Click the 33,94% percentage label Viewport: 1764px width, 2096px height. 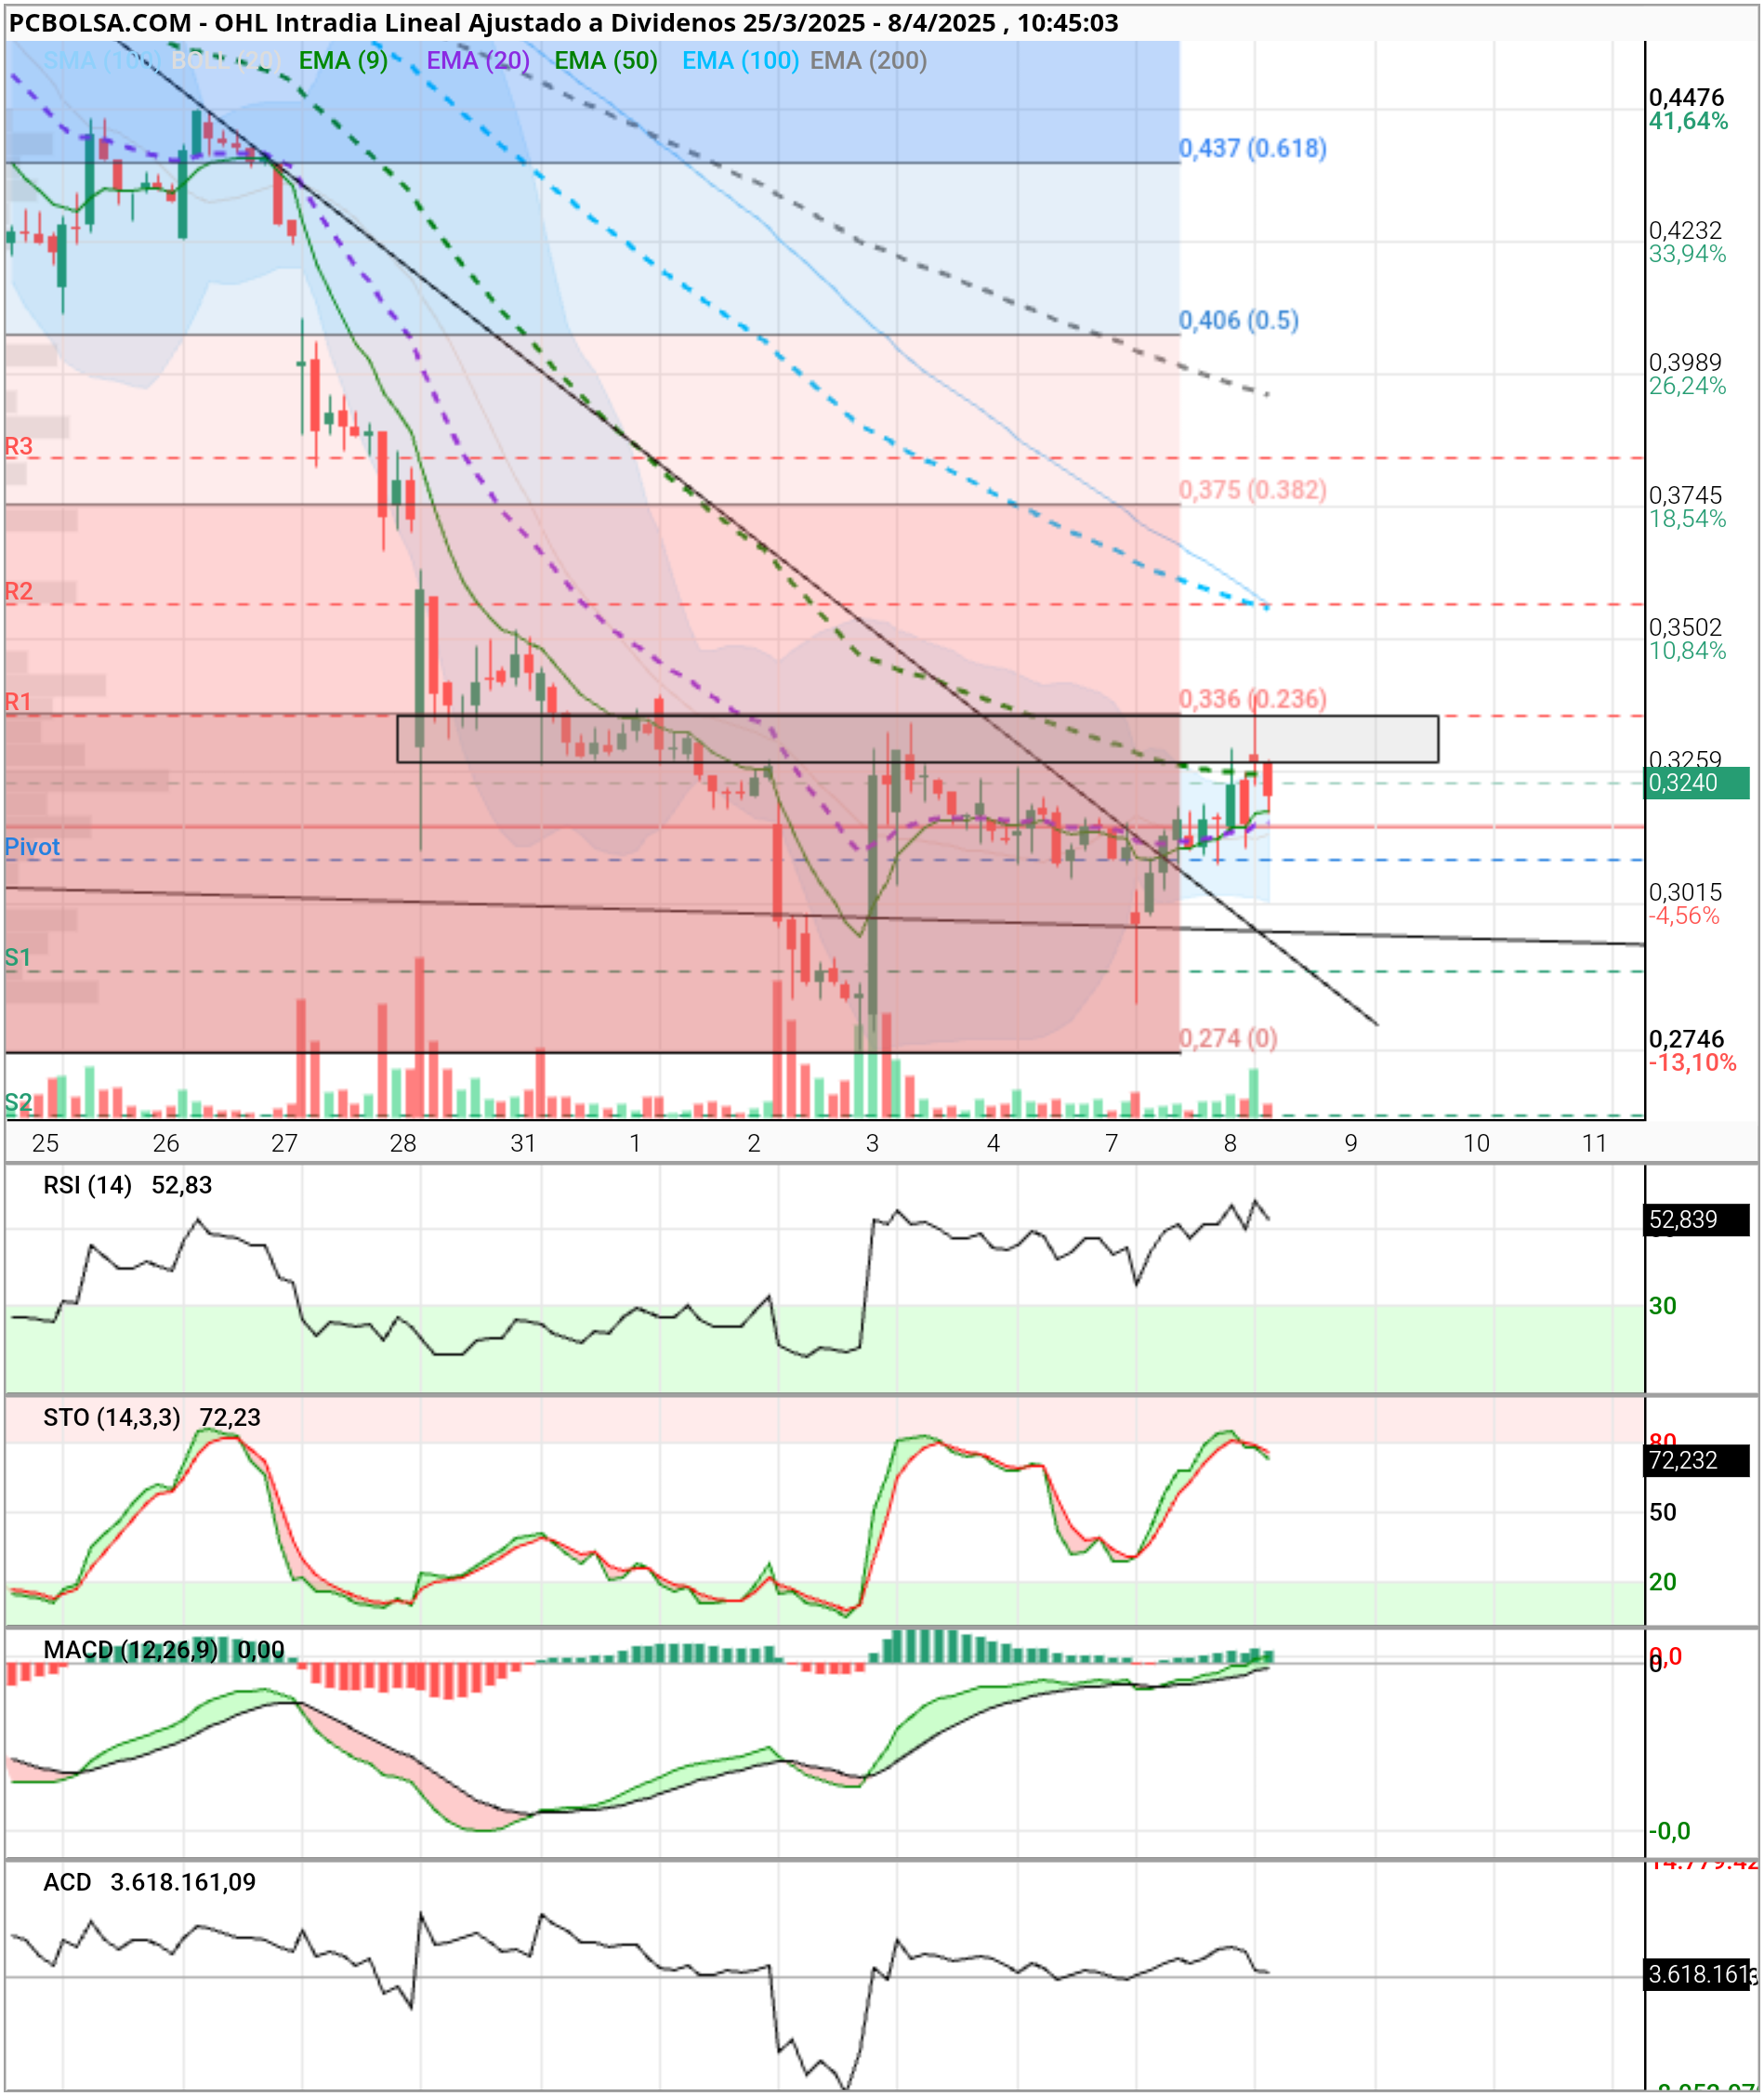(x=1688, y=254)
